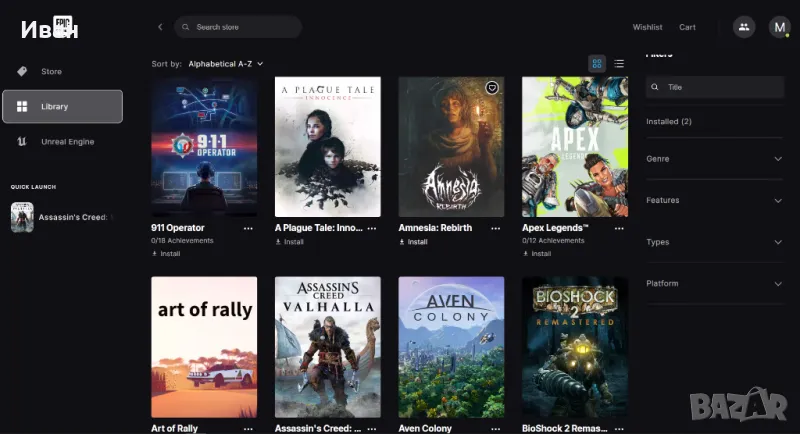Image resolution: width=800 pixels, height=434 pixels.
Task: Click the Aven Colony title text
Action: pos(425,428)
